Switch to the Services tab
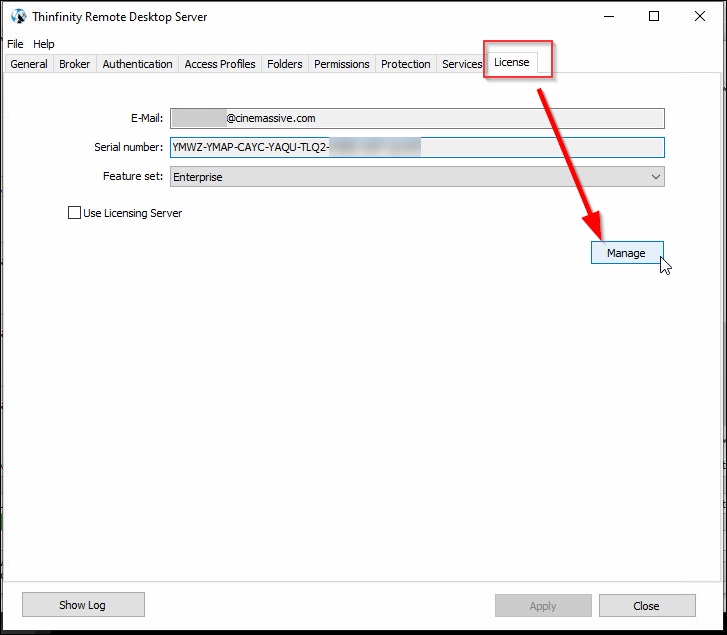 coord(461,64)
